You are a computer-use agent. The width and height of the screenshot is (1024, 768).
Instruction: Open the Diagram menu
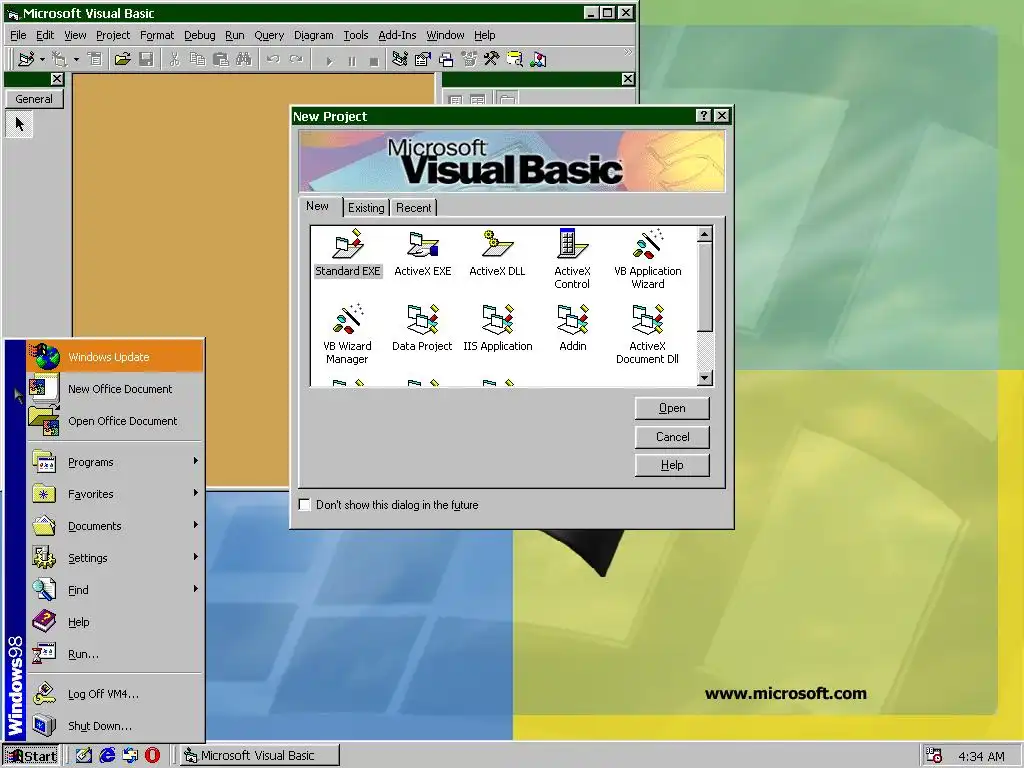pyautogui.click(x=313, y=35)
